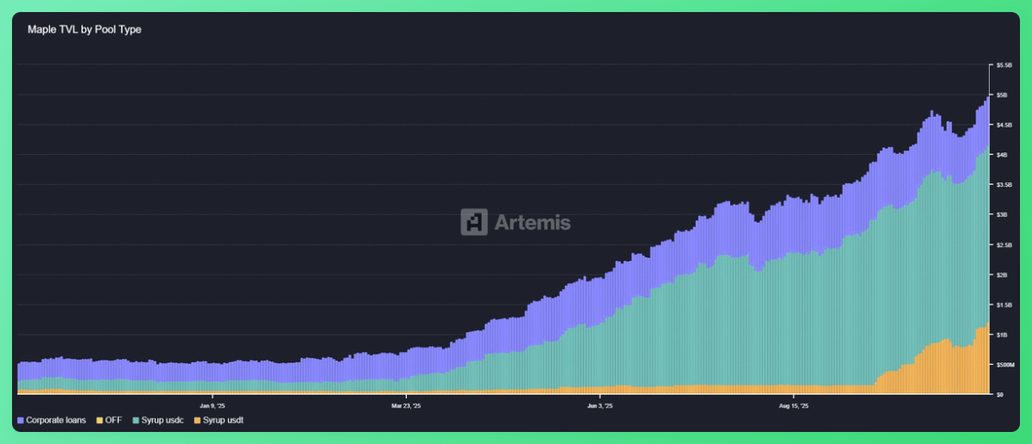Select the Jan 9, '25 axis date label
The width and height of the screenshot is (1032, 444).
(213, 406)
